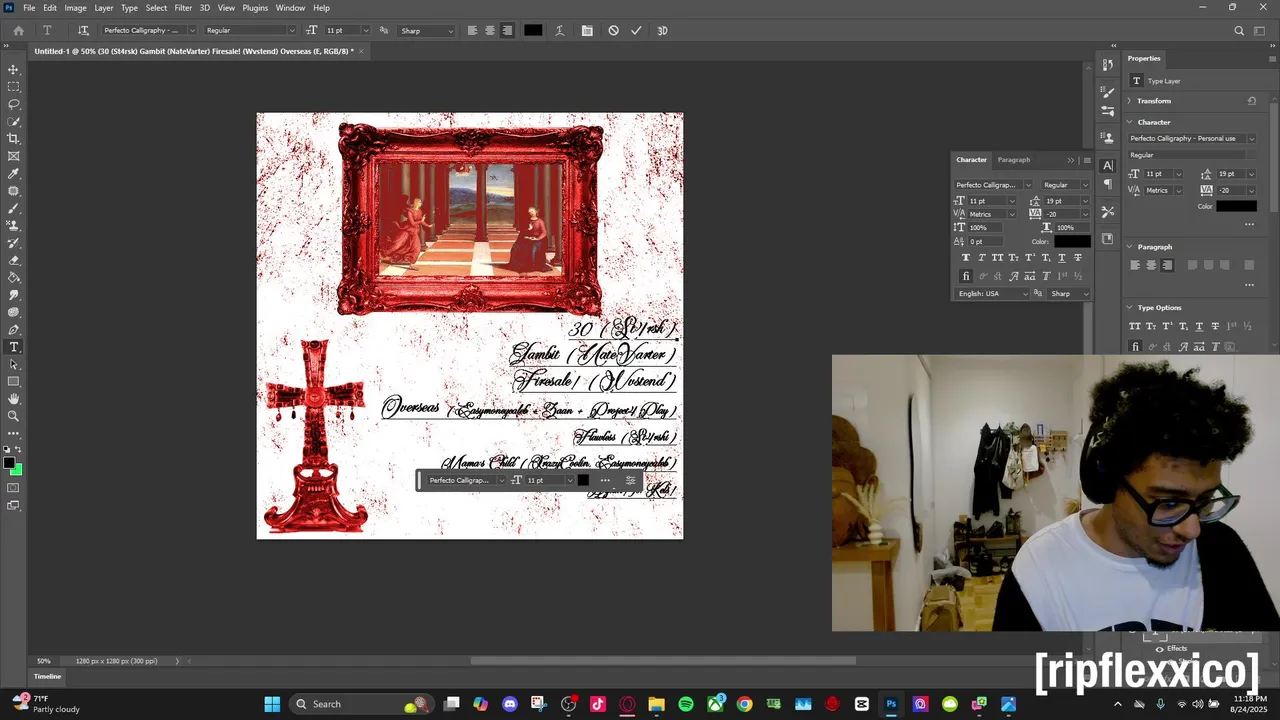This screenshot has width=1280, height=720.
Task: Select the Pen tool
Action: point(14,330)
